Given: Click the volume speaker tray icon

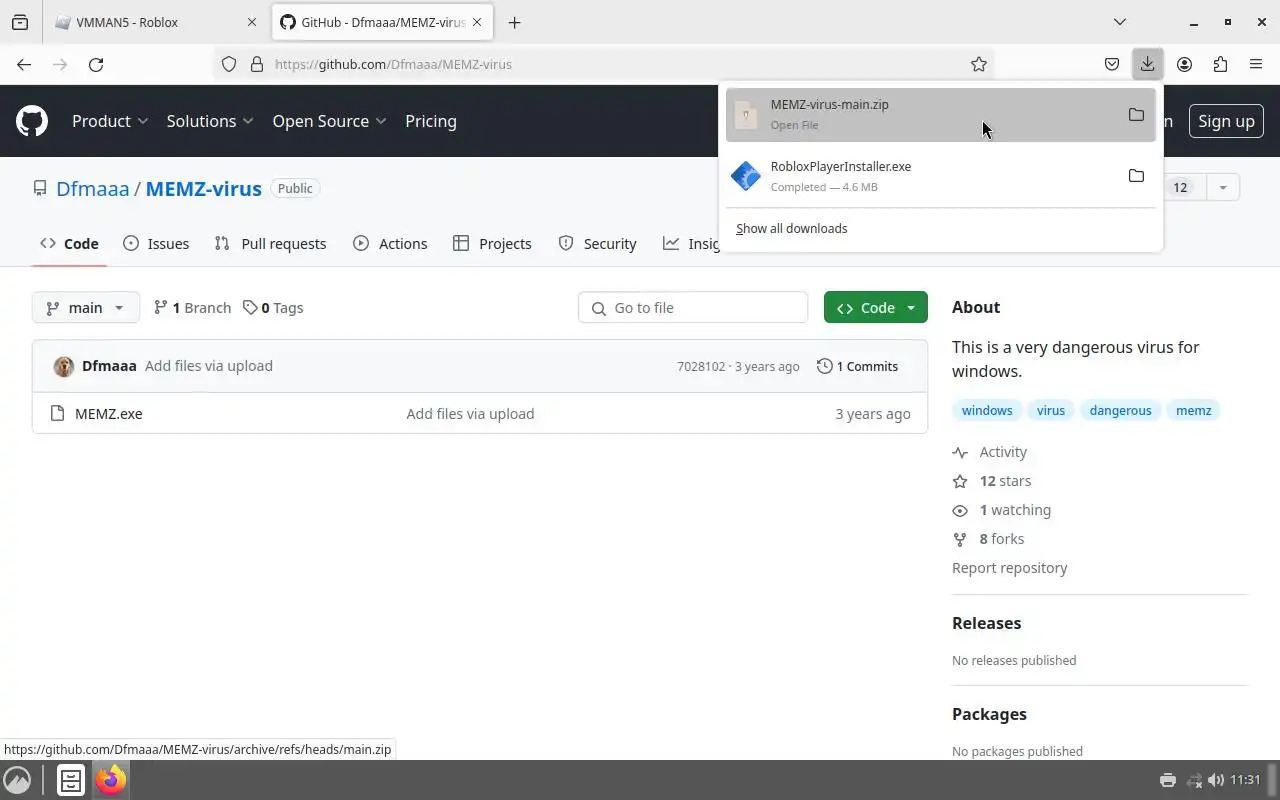Looking at the screenshot, I should pyautogui.click(x=1215, y=780).
